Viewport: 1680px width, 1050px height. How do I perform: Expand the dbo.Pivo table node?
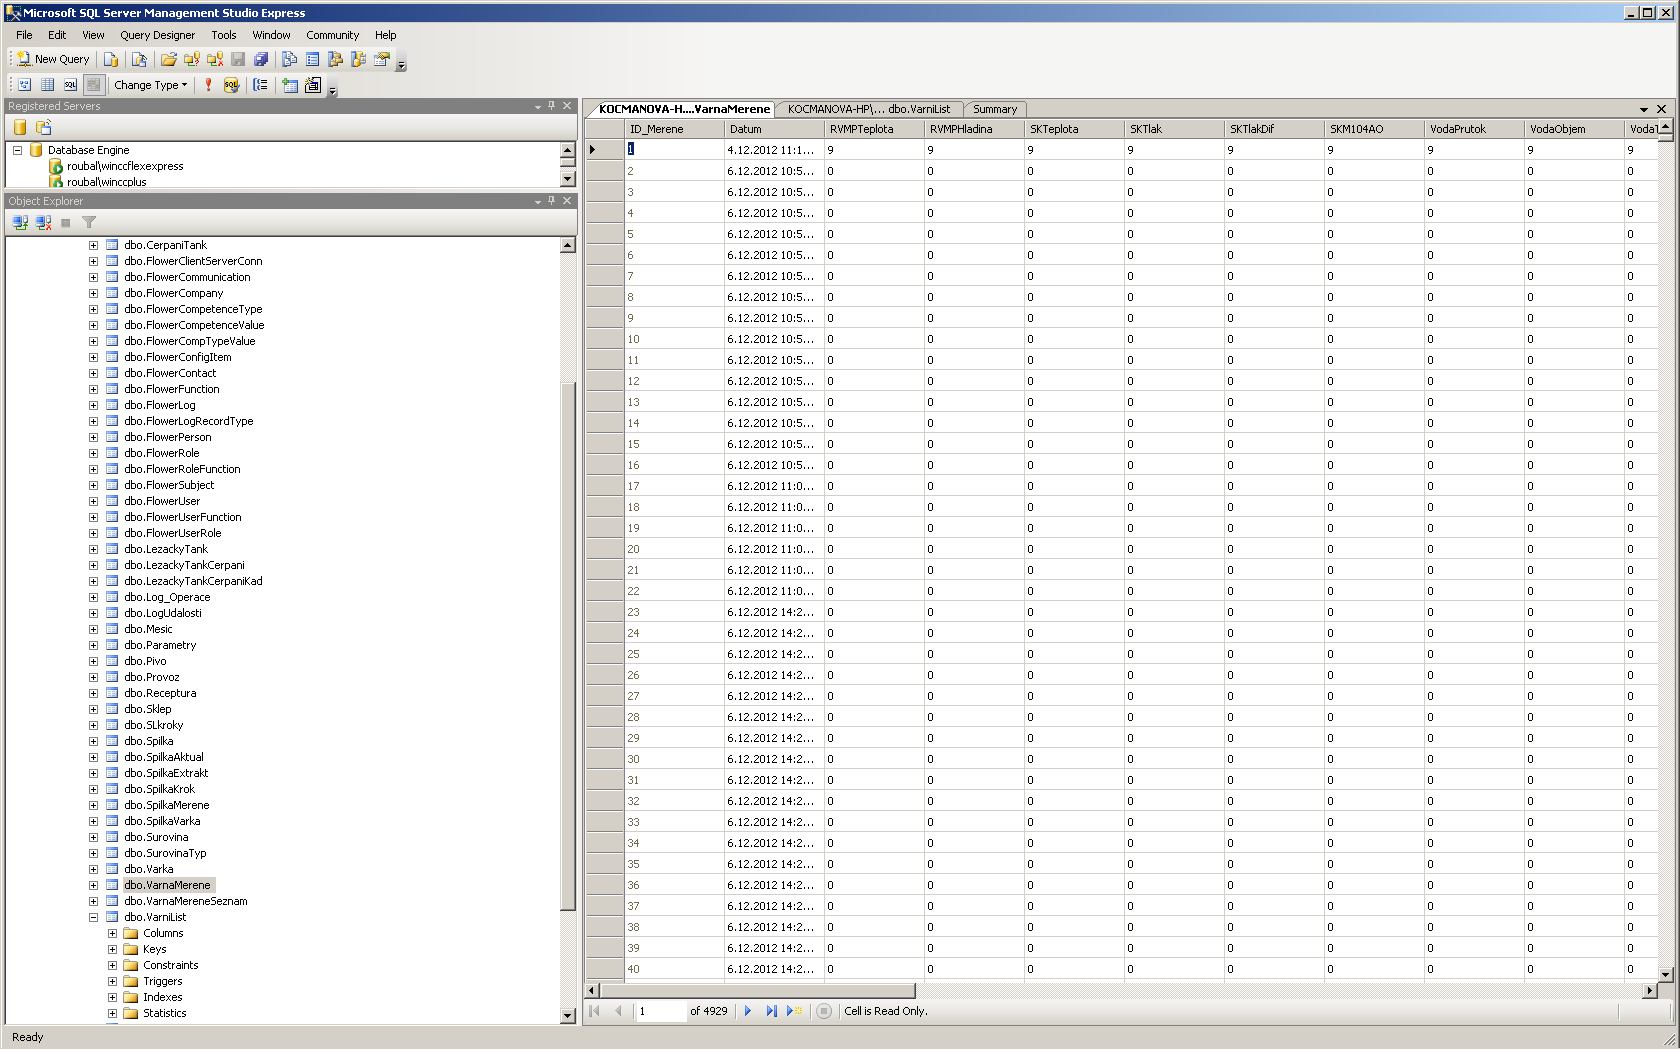[93, 661]
